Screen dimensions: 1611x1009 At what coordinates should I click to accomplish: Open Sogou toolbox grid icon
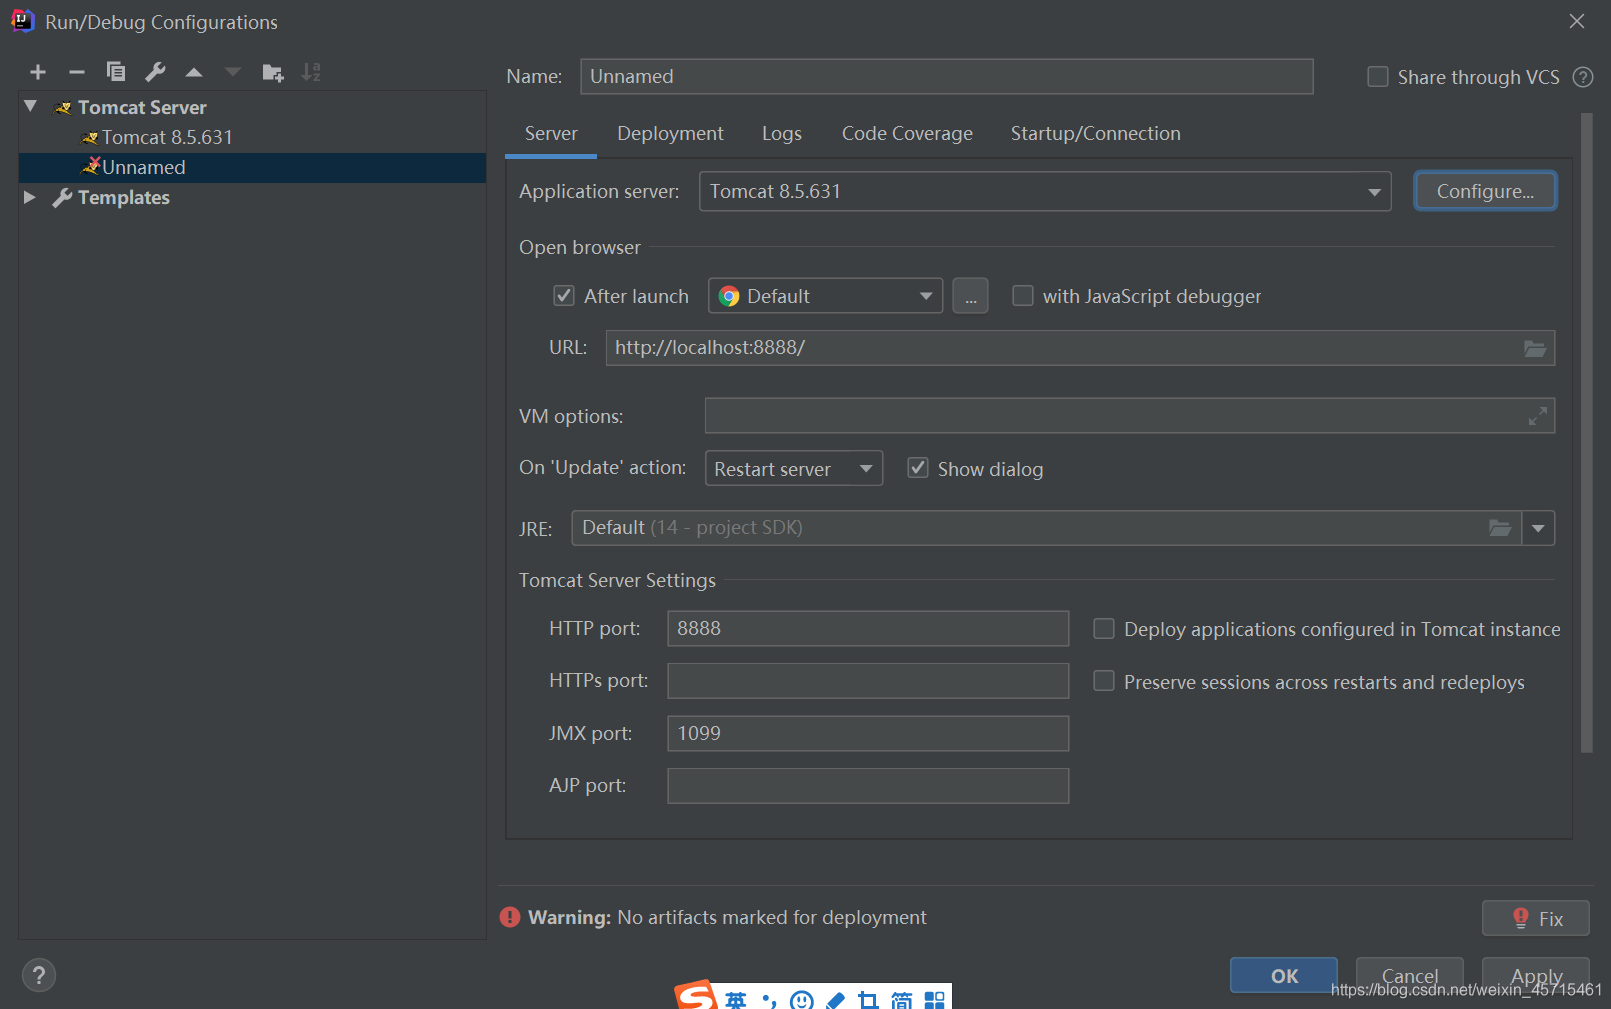(935, 1000)
